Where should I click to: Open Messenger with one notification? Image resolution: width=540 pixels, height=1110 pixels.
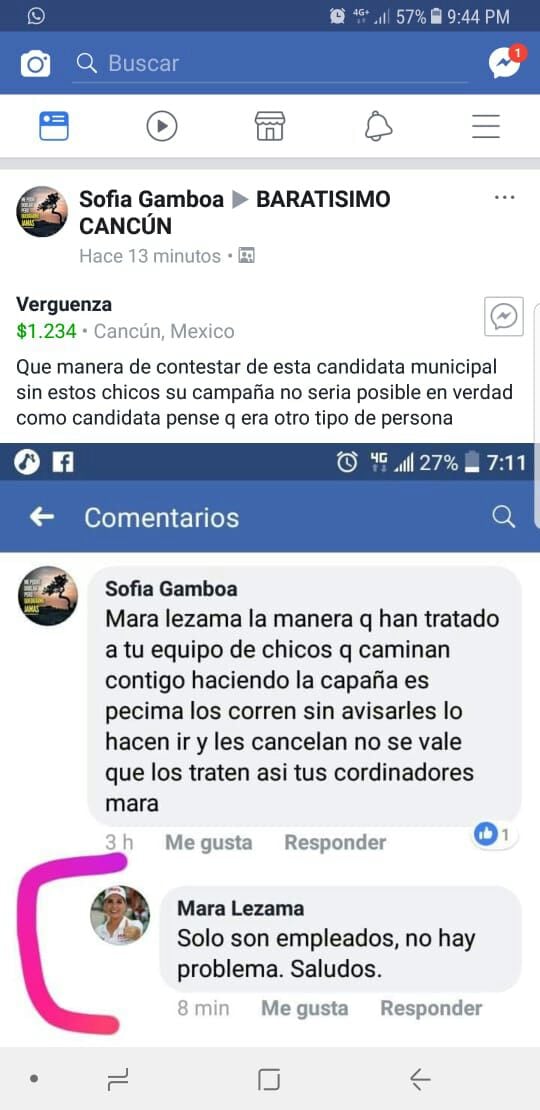[x=507, y=62]
